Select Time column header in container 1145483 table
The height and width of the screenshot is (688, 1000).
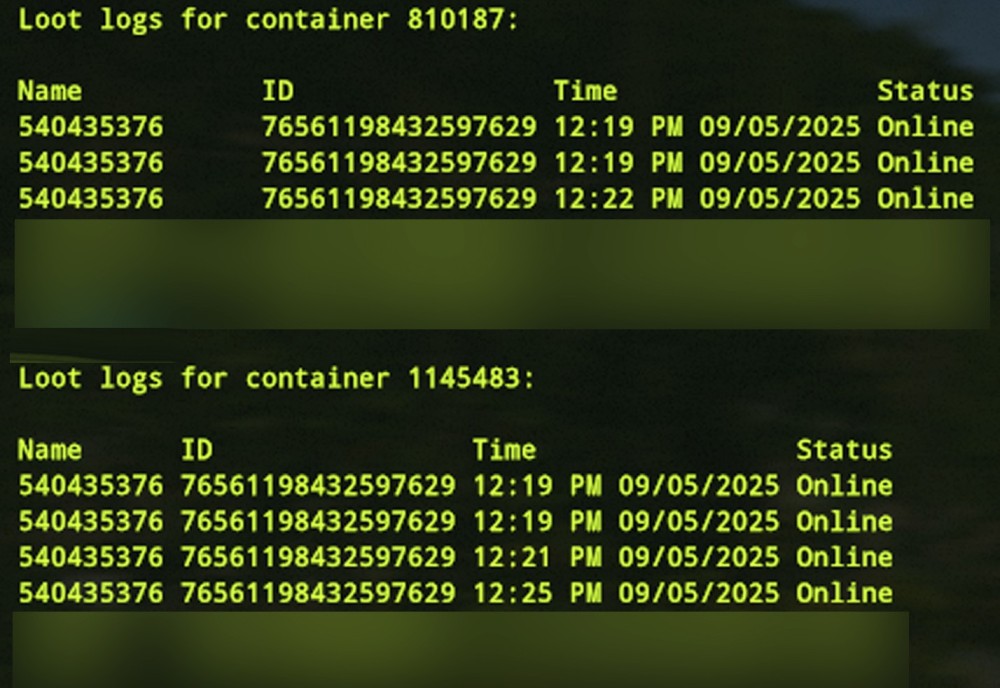[x=504, y=450]
